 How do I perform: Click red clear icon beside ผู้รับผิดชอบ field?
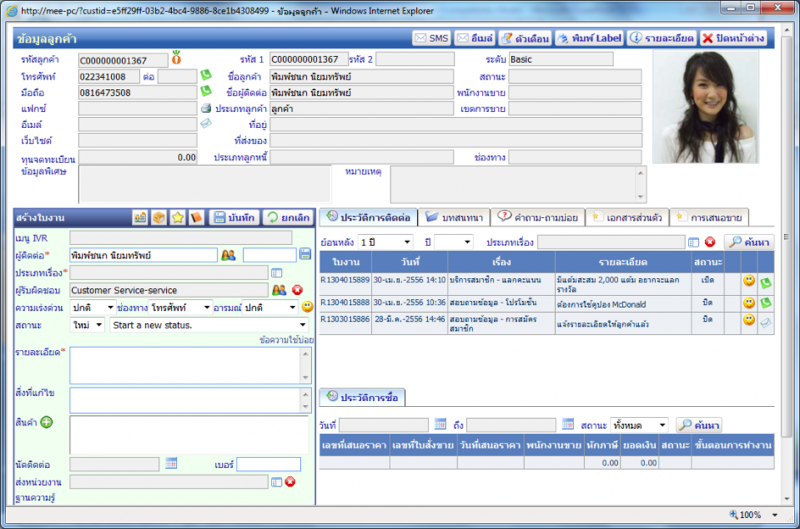297,290
